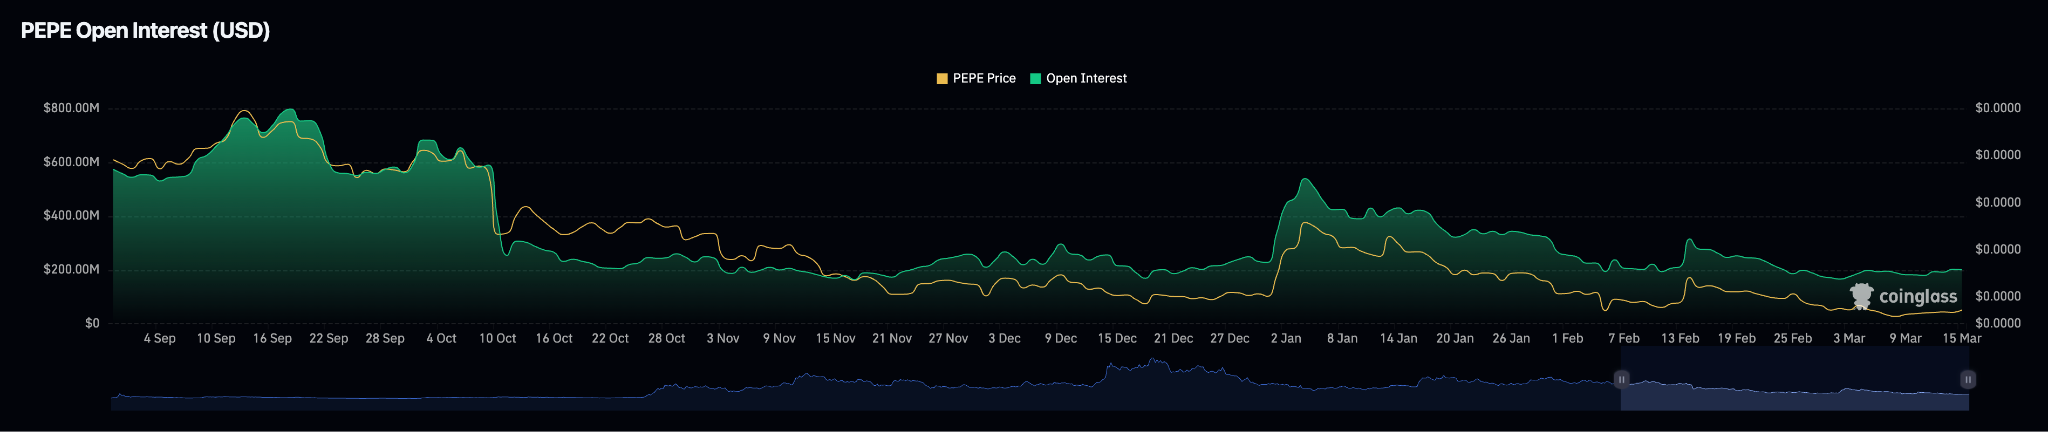2048x432 pixels.
Task: Select the 21 Dec date label
Action: (x=1174, y=338)
